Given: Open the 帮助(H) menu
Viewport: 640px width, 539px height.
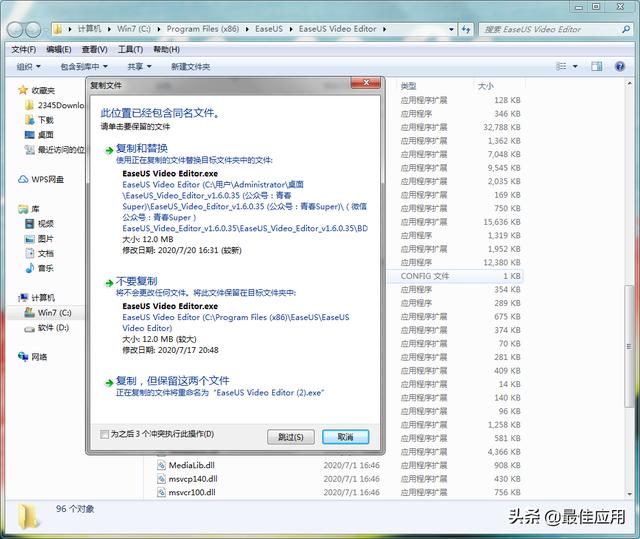Looking at the screenshot, I should click(166, 50).
